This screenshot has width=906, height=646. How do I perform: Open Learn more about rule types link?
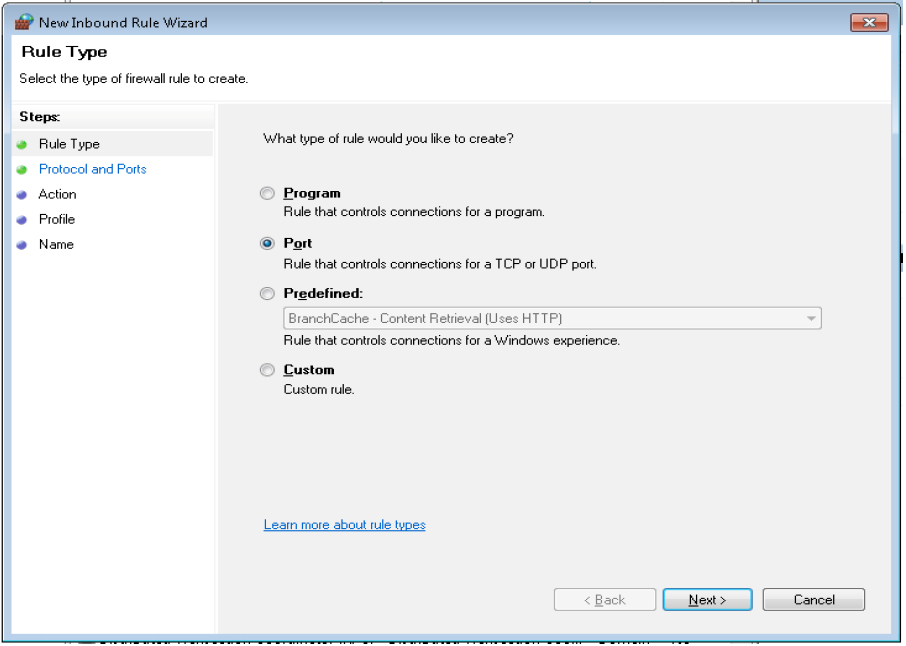(x=344, y=525)
